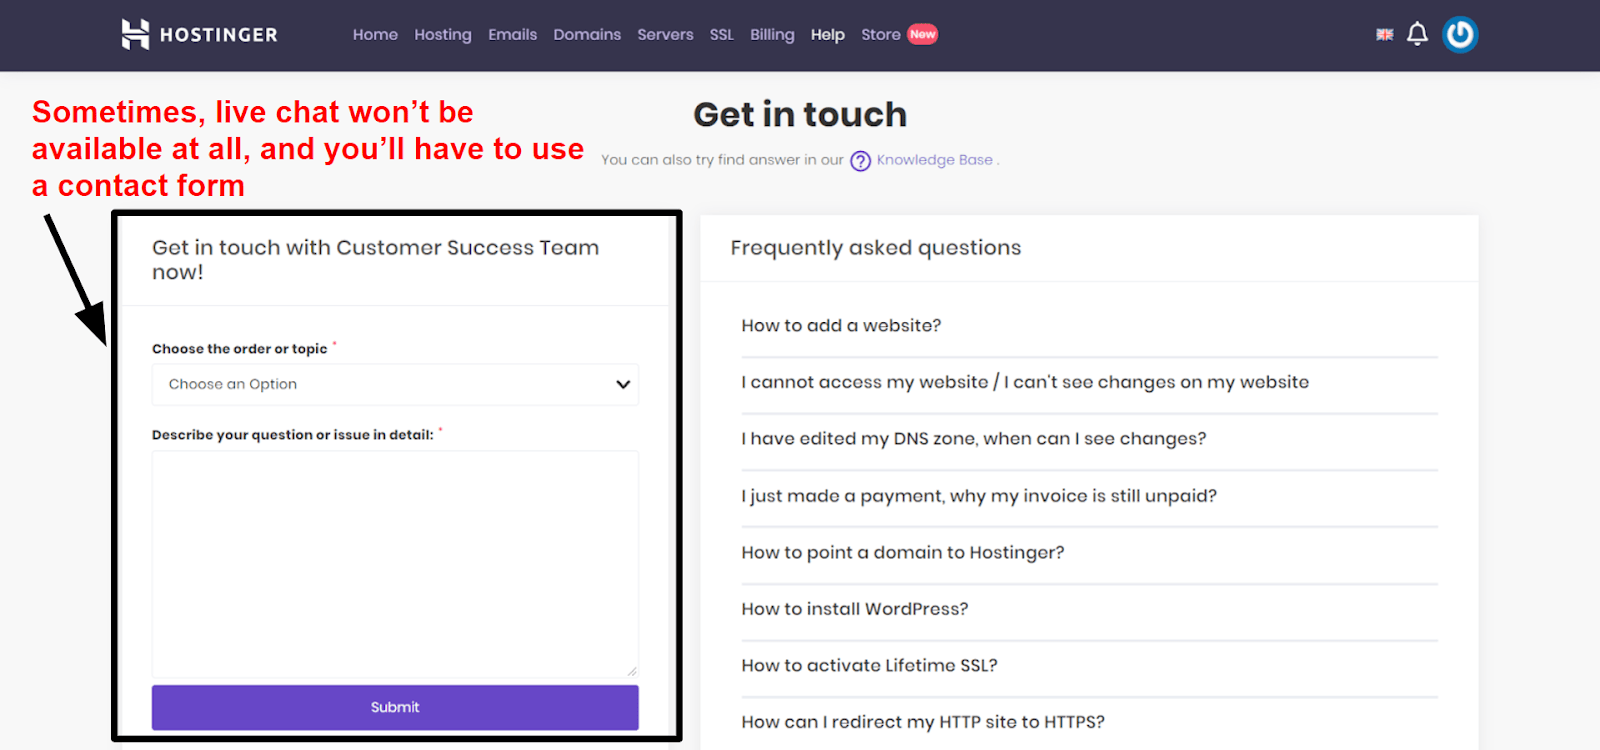Viewport: 1600px width, 750px height.
Task: Click the Hostinger logo
Action: [199, 34]
